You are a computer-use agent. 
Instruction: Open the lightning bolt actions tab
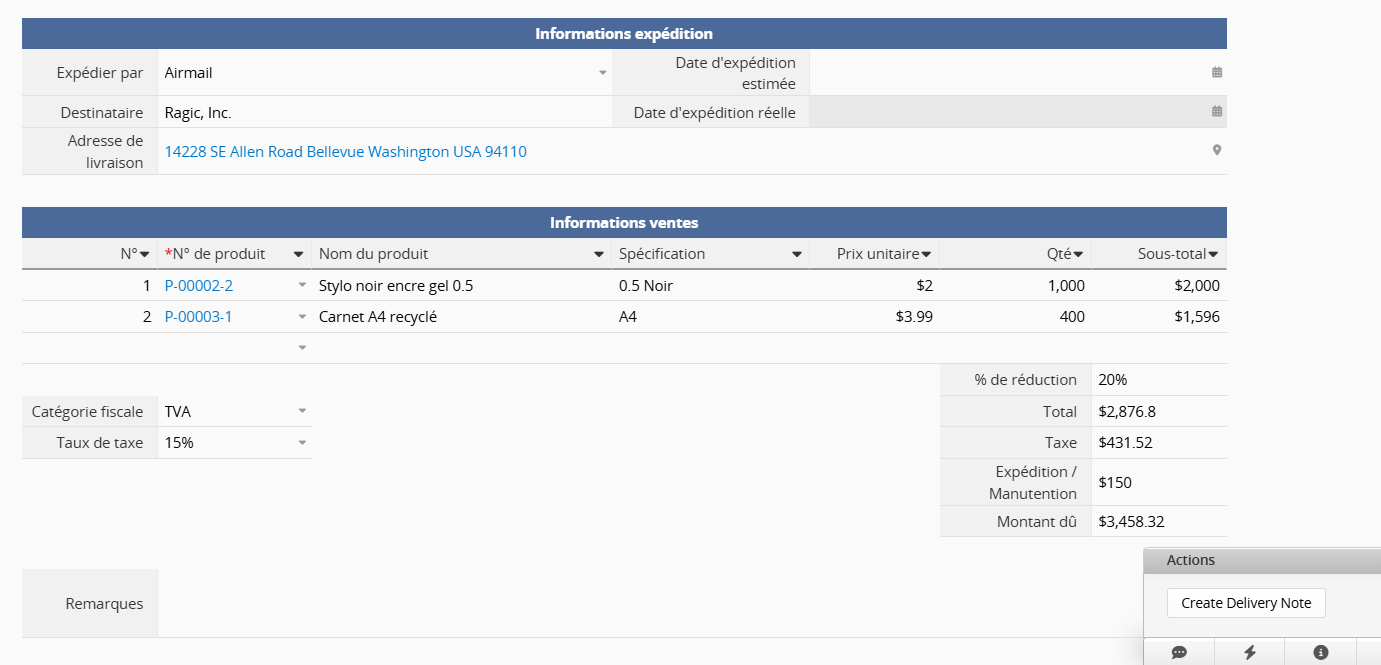coord(1250,652)
